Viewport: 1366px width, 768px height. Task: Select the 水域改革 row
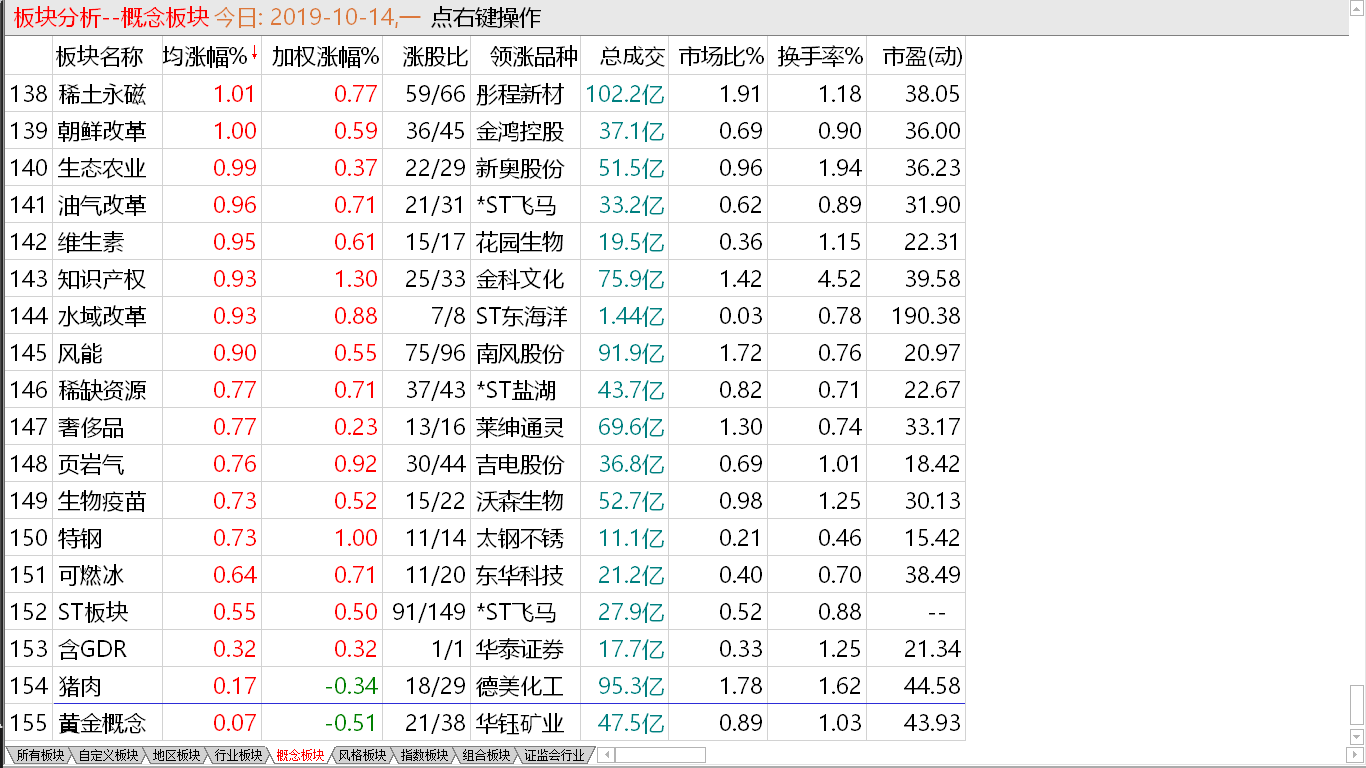pos(485,316)
